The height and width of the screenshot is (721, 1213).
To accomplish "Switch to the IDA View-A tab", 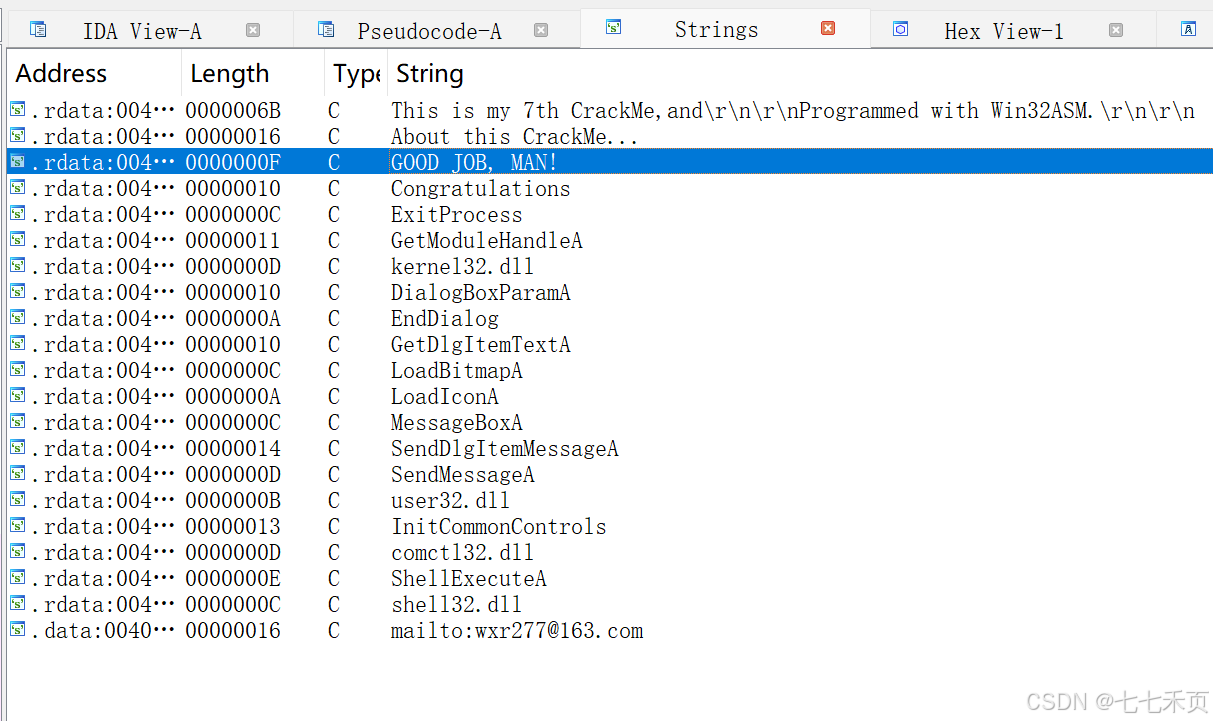I will pyautogui.click(x=142, y=31).
